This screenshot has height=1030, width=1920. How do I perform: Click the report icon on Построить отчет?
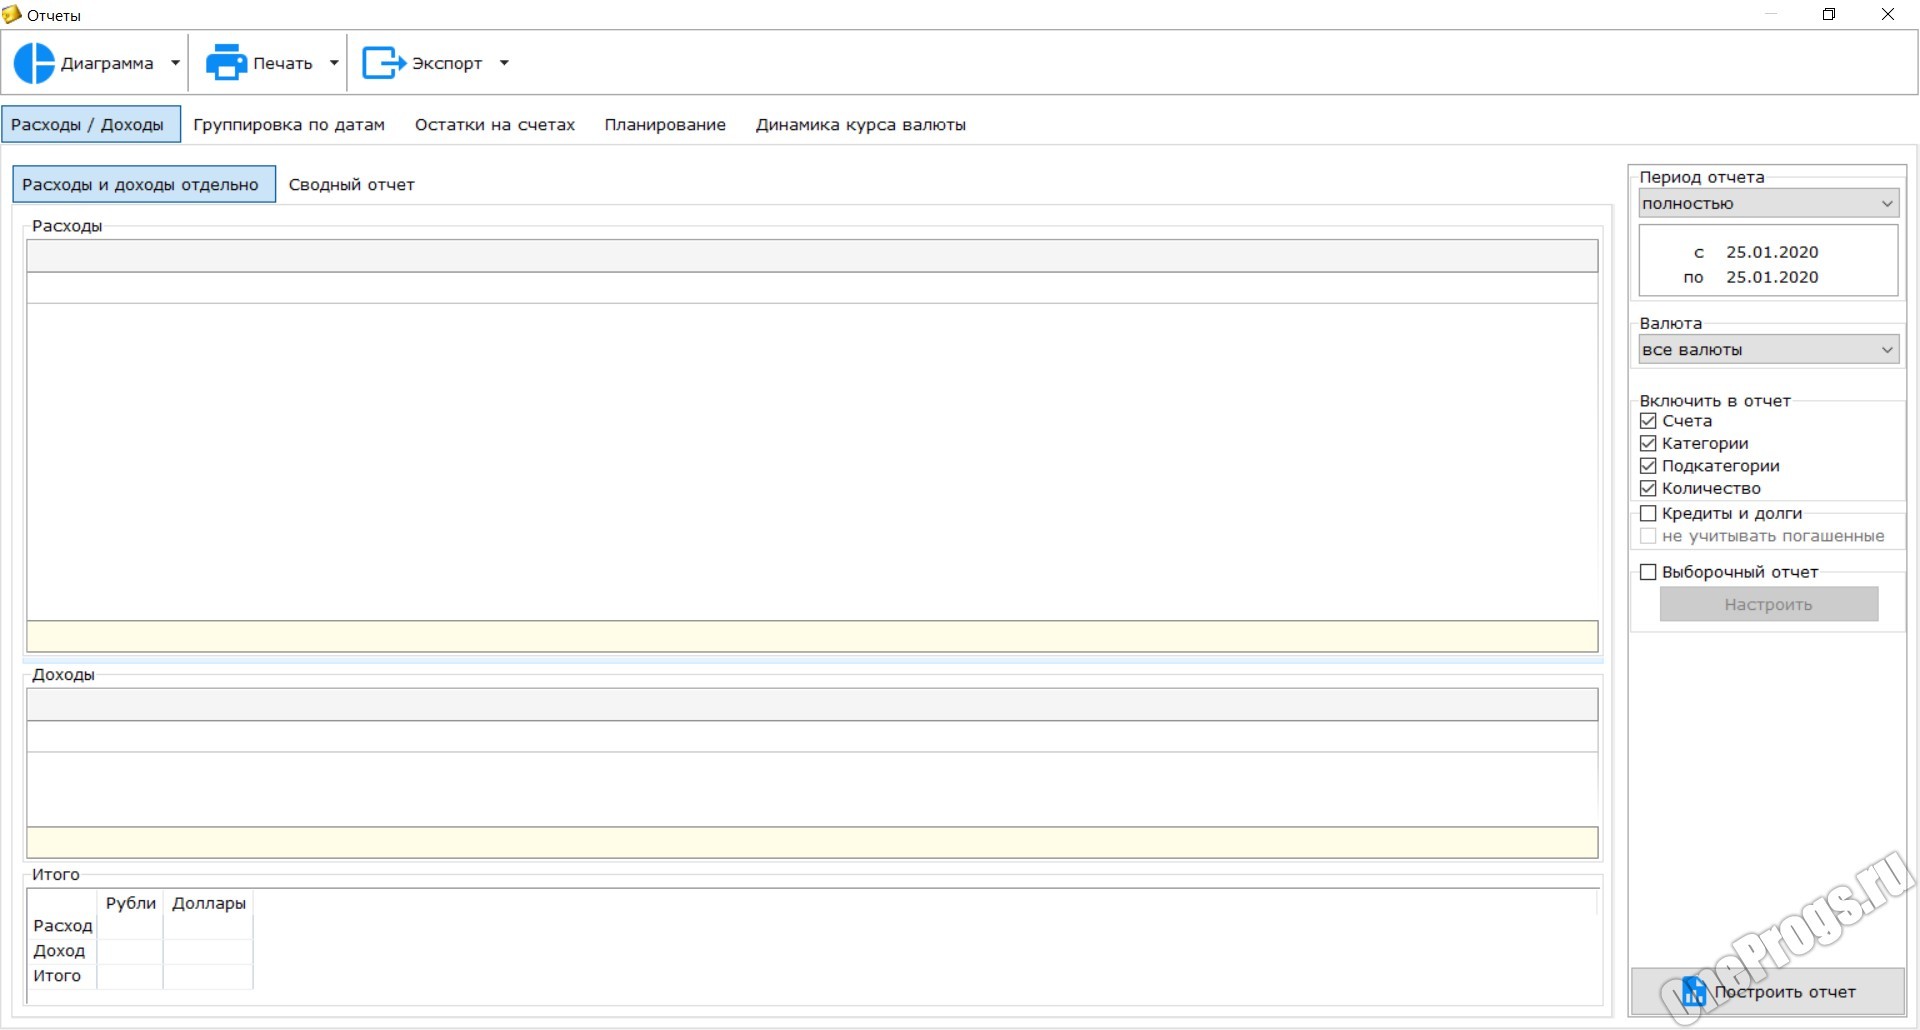(1694, 991)
